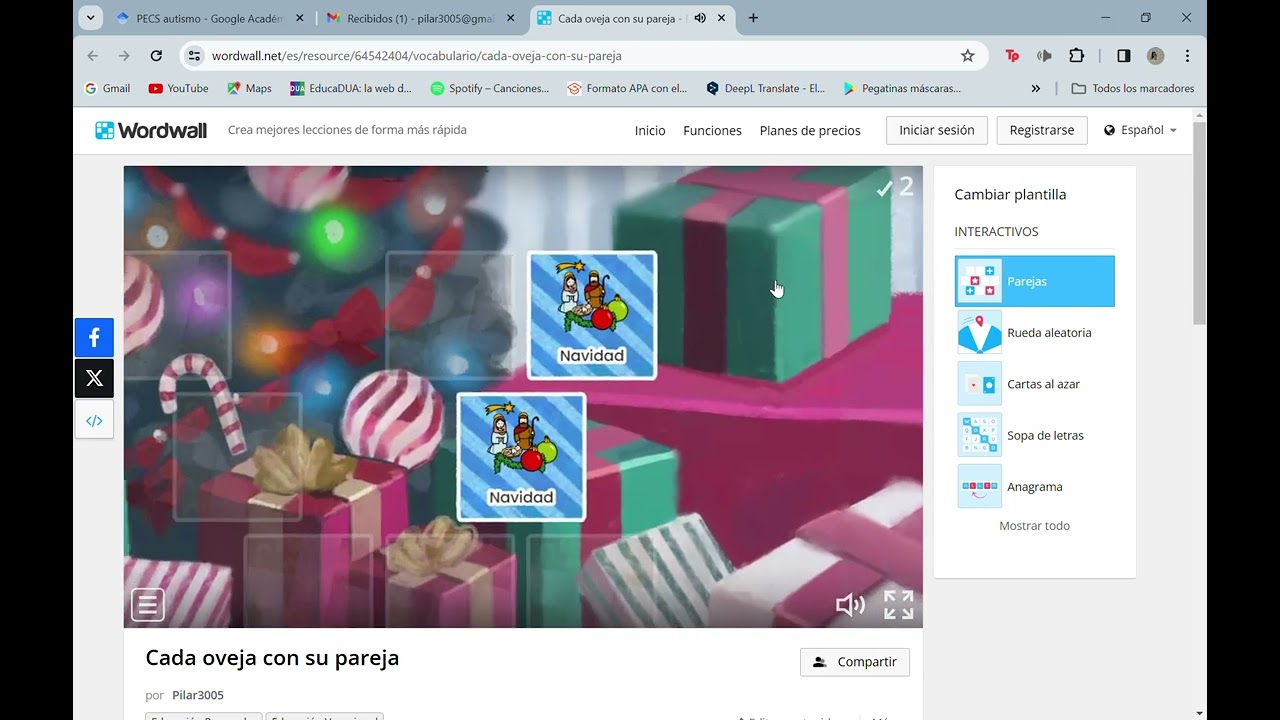Open the Gmail bookmark
The width and height of the screenshot is (1280, 720).
click(107, 88)
